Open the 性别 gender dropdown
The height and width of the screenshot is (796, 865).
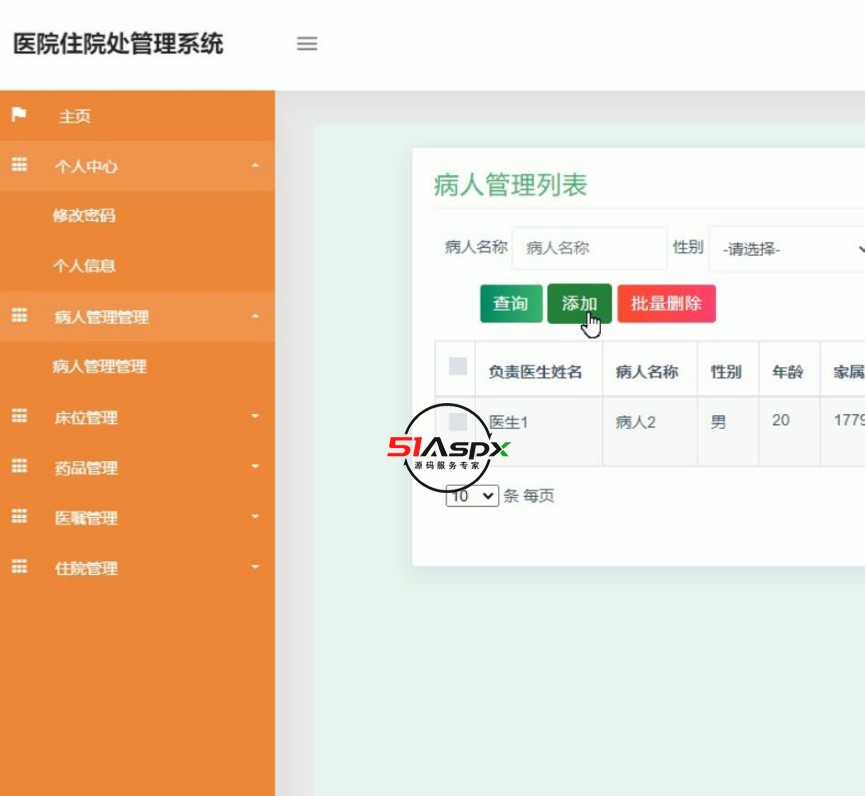pyautogui.click(x=790, y=249)
